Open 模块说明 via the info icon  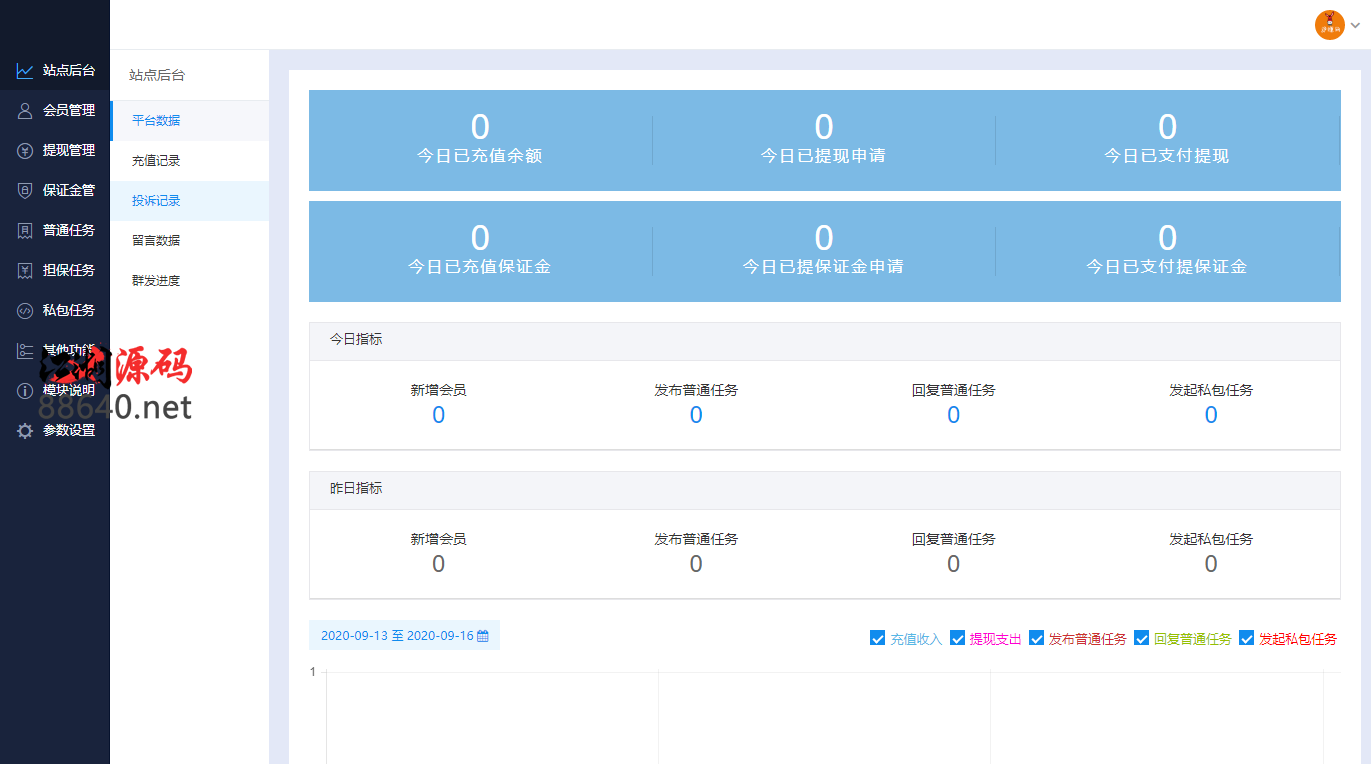pos(23,390)
